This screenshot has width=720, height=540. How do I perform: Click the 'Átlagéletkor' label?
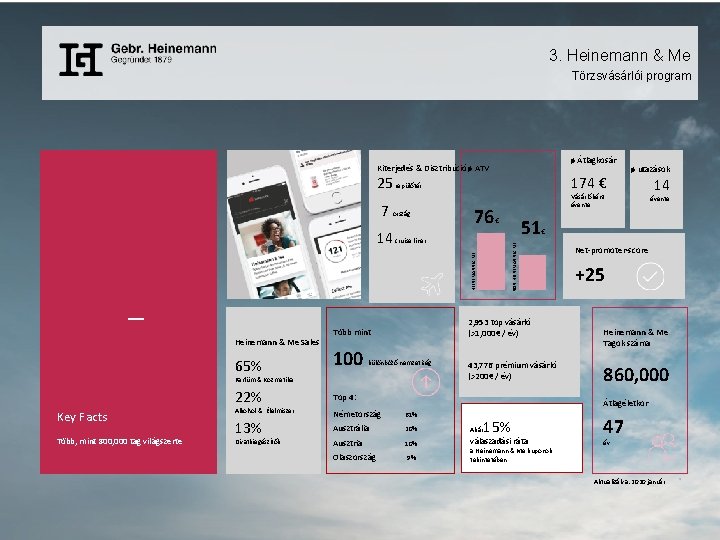[x=625, y=403]
